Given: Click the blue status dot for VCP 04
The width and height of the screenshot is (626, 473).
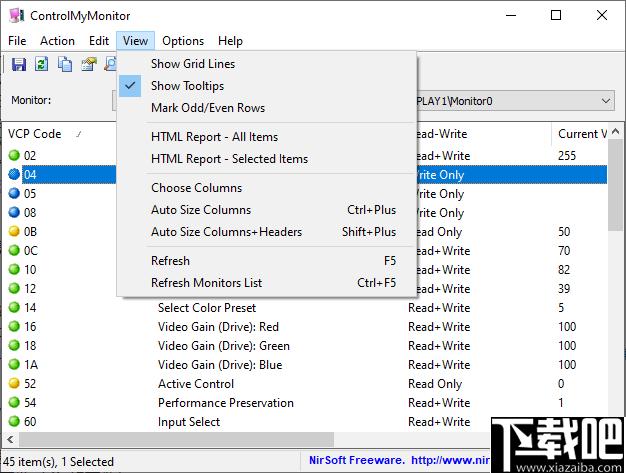Looking at the screenshot, I should pos(14,174).
